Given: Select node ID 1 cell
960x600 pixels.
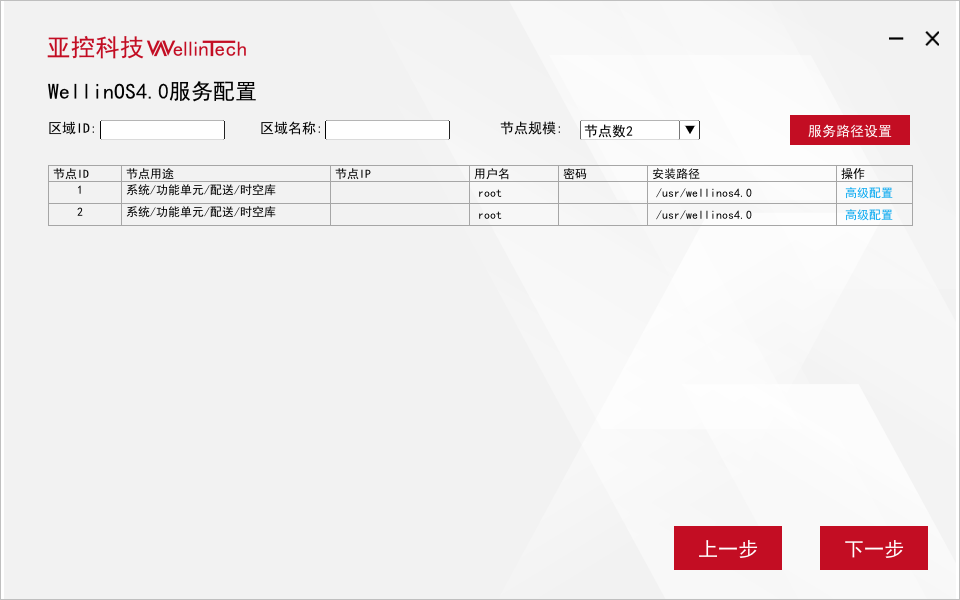Looking at the screenshot, I should click(x=85, y=193).
